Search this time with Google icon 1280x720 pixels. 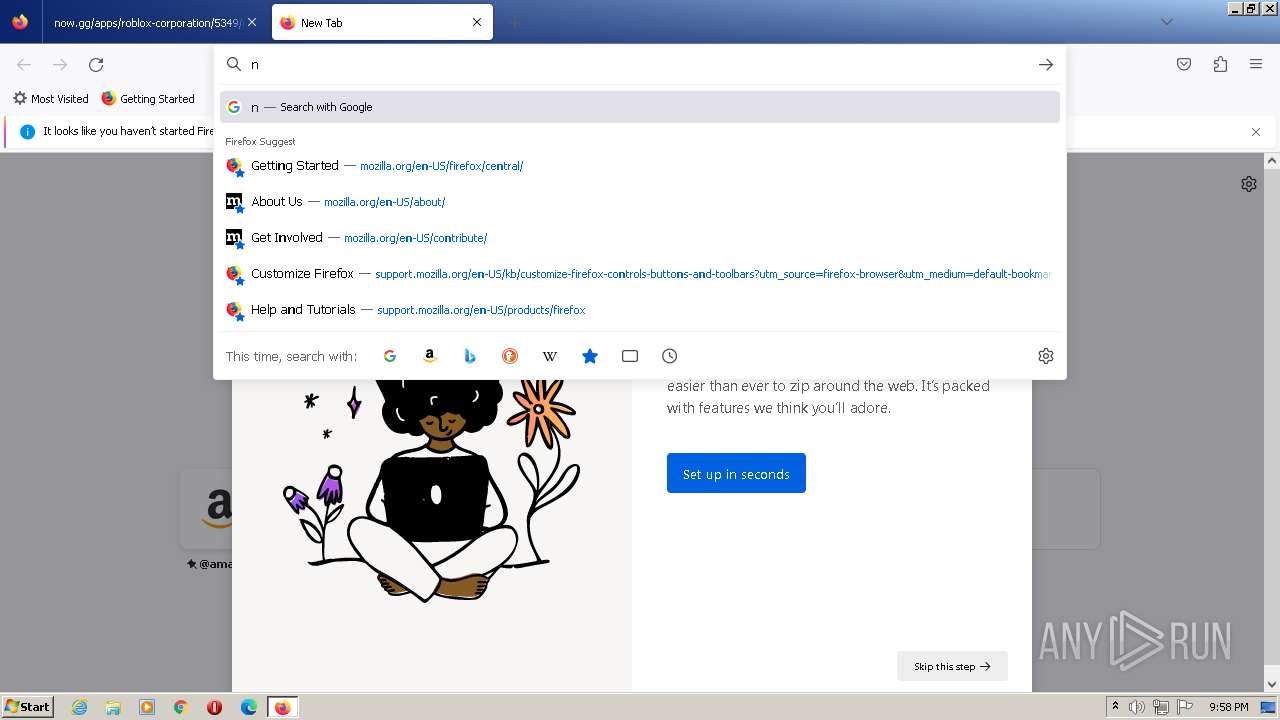[390, 356]
